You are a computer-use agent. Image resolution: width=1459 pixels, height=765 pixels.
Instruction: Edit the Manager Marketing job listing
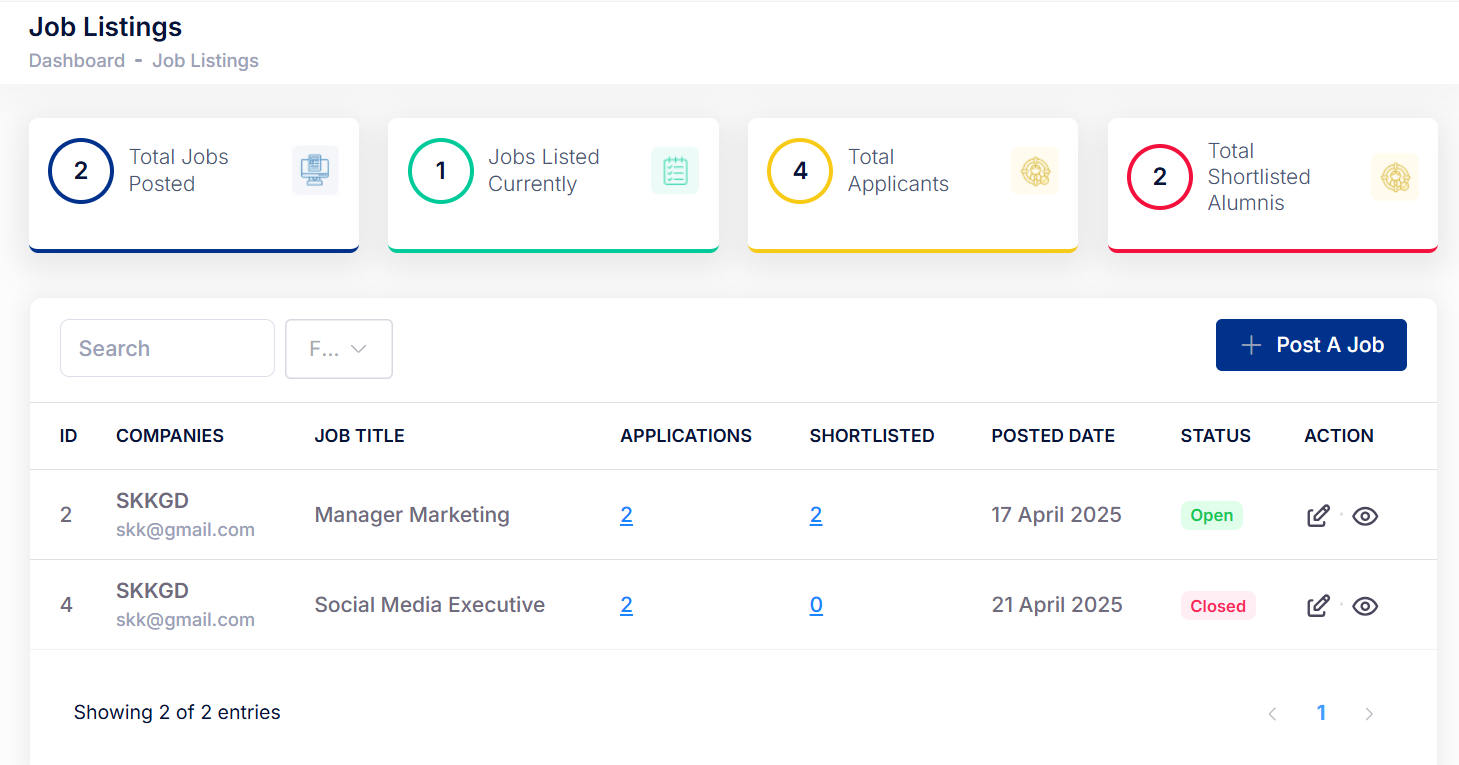click(1319, 516)
